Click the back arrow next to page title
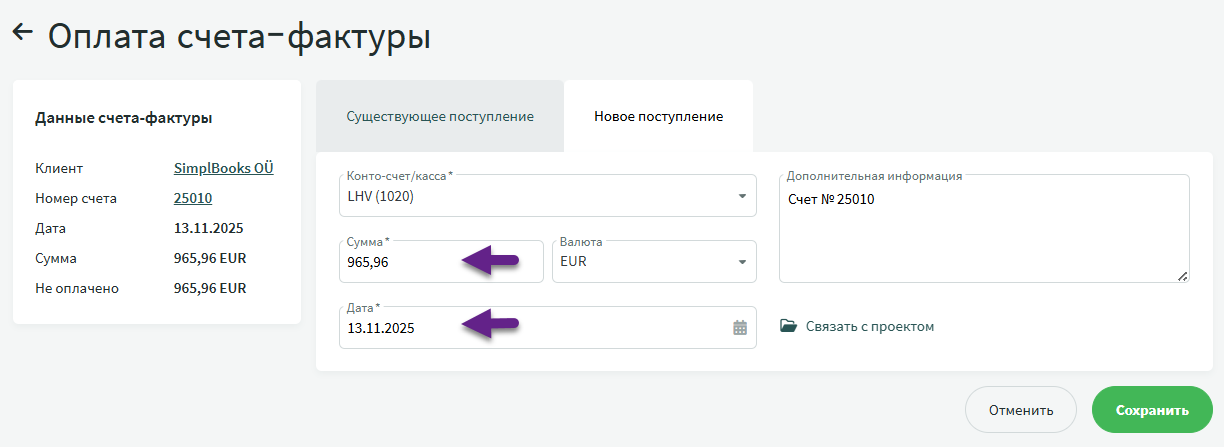This screenshot has width=1224, height=447. click(23, 33)
